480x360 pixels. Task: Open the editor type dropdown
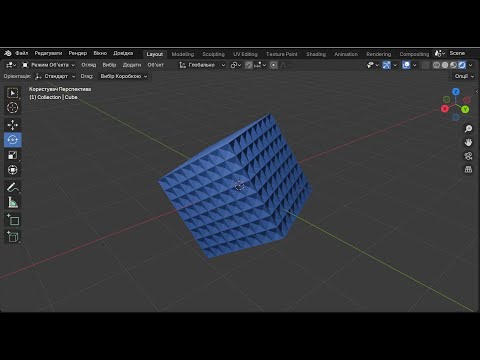point(11,65)
